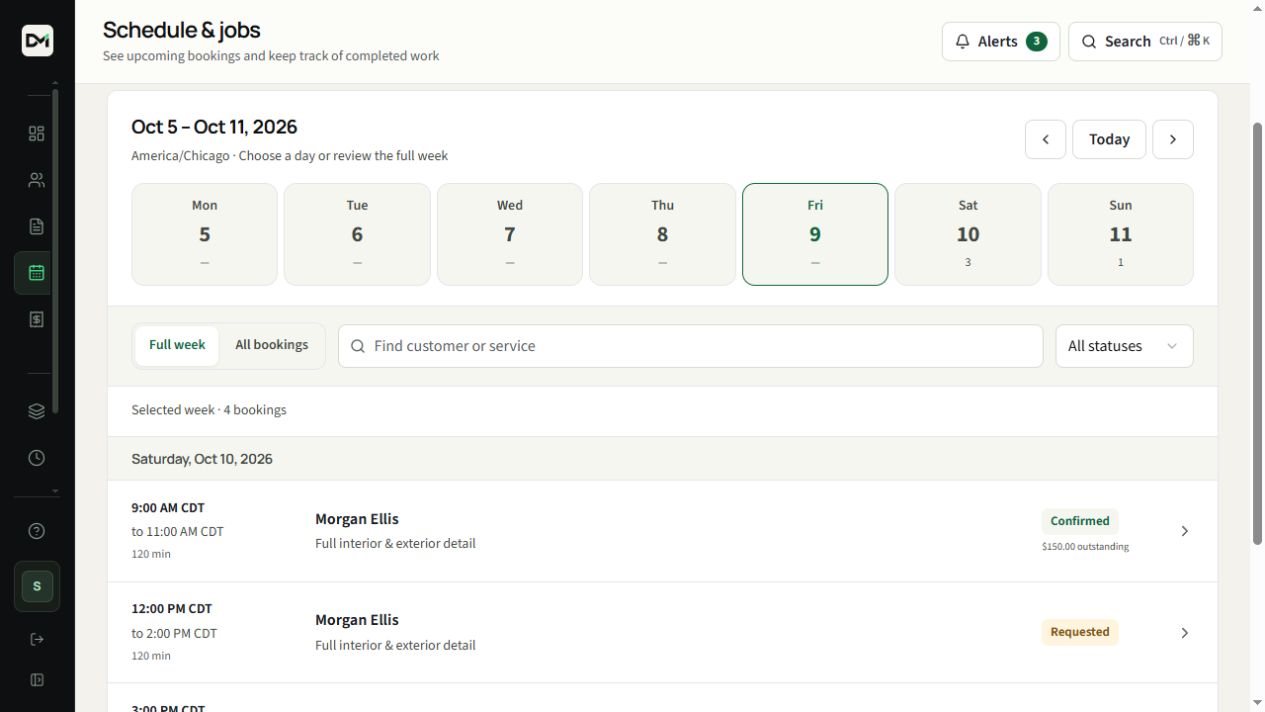Open the customers people icon in sidebar
This screenshot has height=712, width=1265.
37,180
